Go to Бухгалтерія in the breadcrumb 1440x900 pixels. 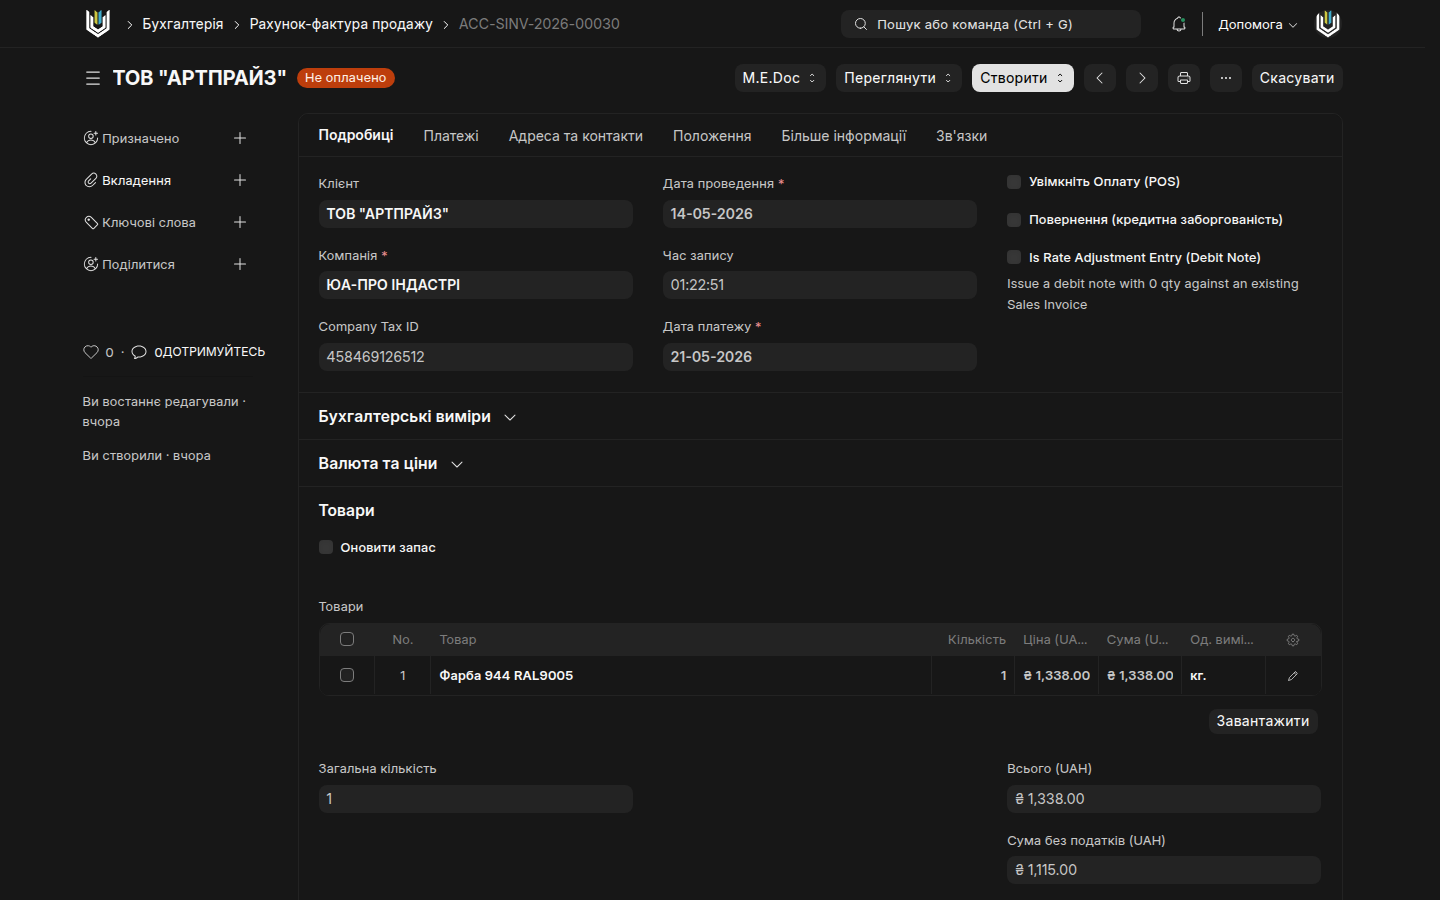coord(183,24)
